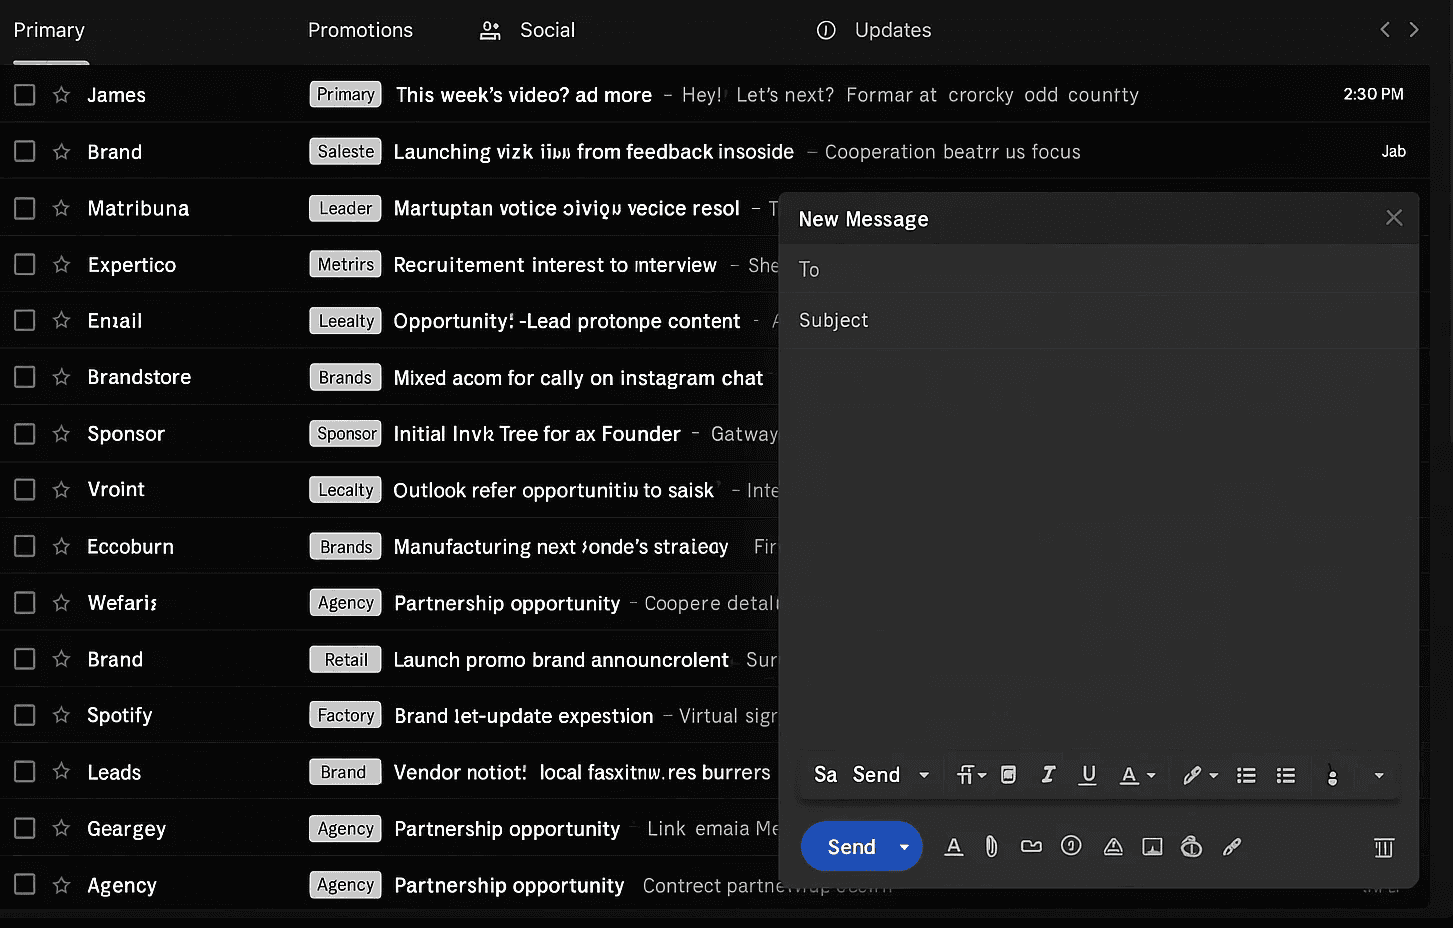Insert a numbered list in the message
The width and height of the screenshot is (1453, 928).
click(x=1246, y=775)
